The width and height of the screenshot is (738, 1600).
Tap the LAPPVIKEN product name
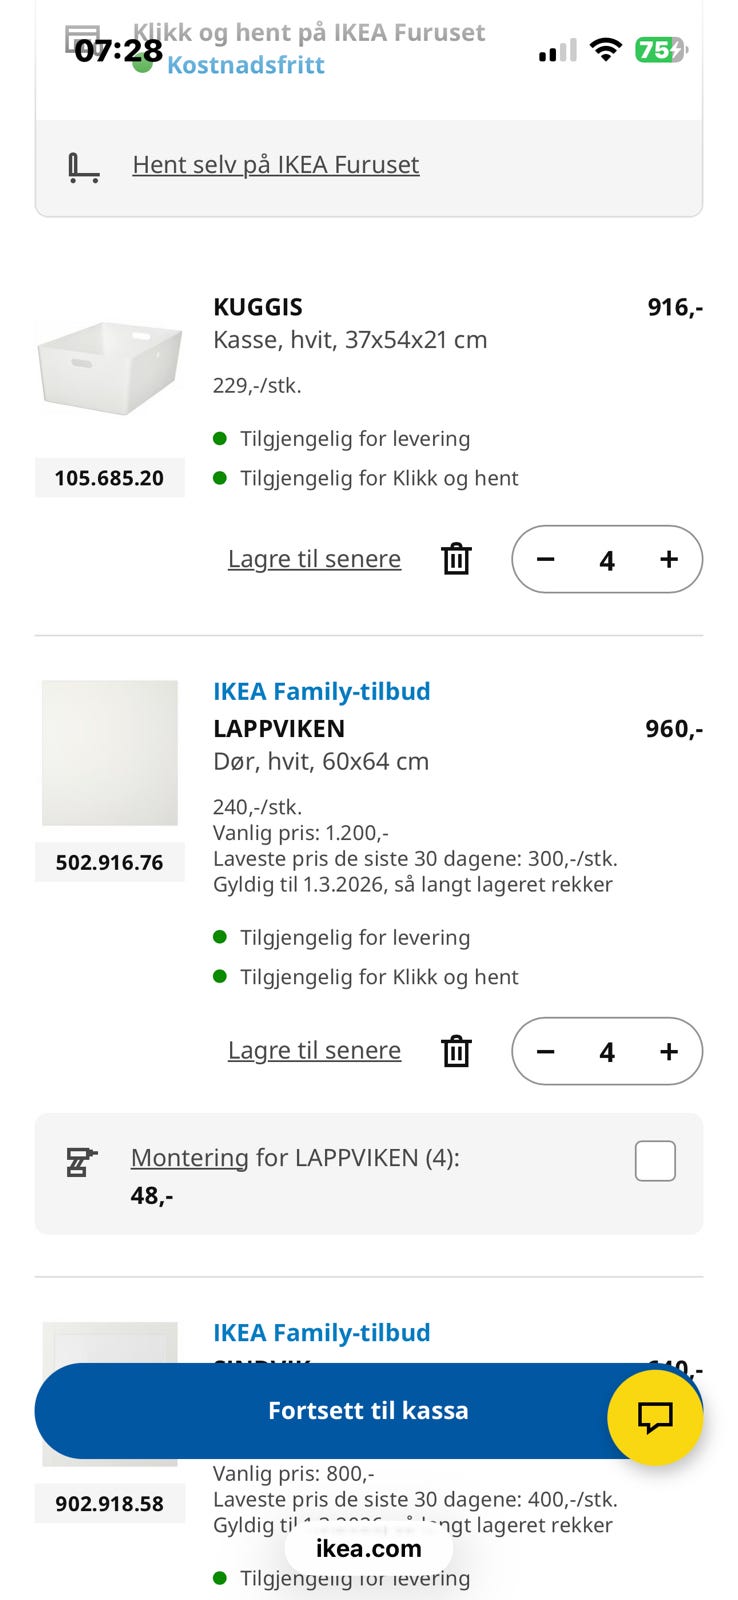(279, 729)
